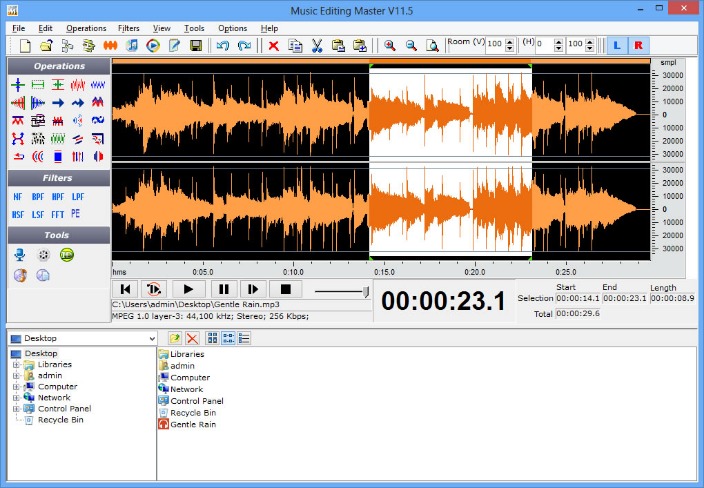Screen dimensions: 704x488
Task: Select the FFT filter icon
Action: (57, 214)
